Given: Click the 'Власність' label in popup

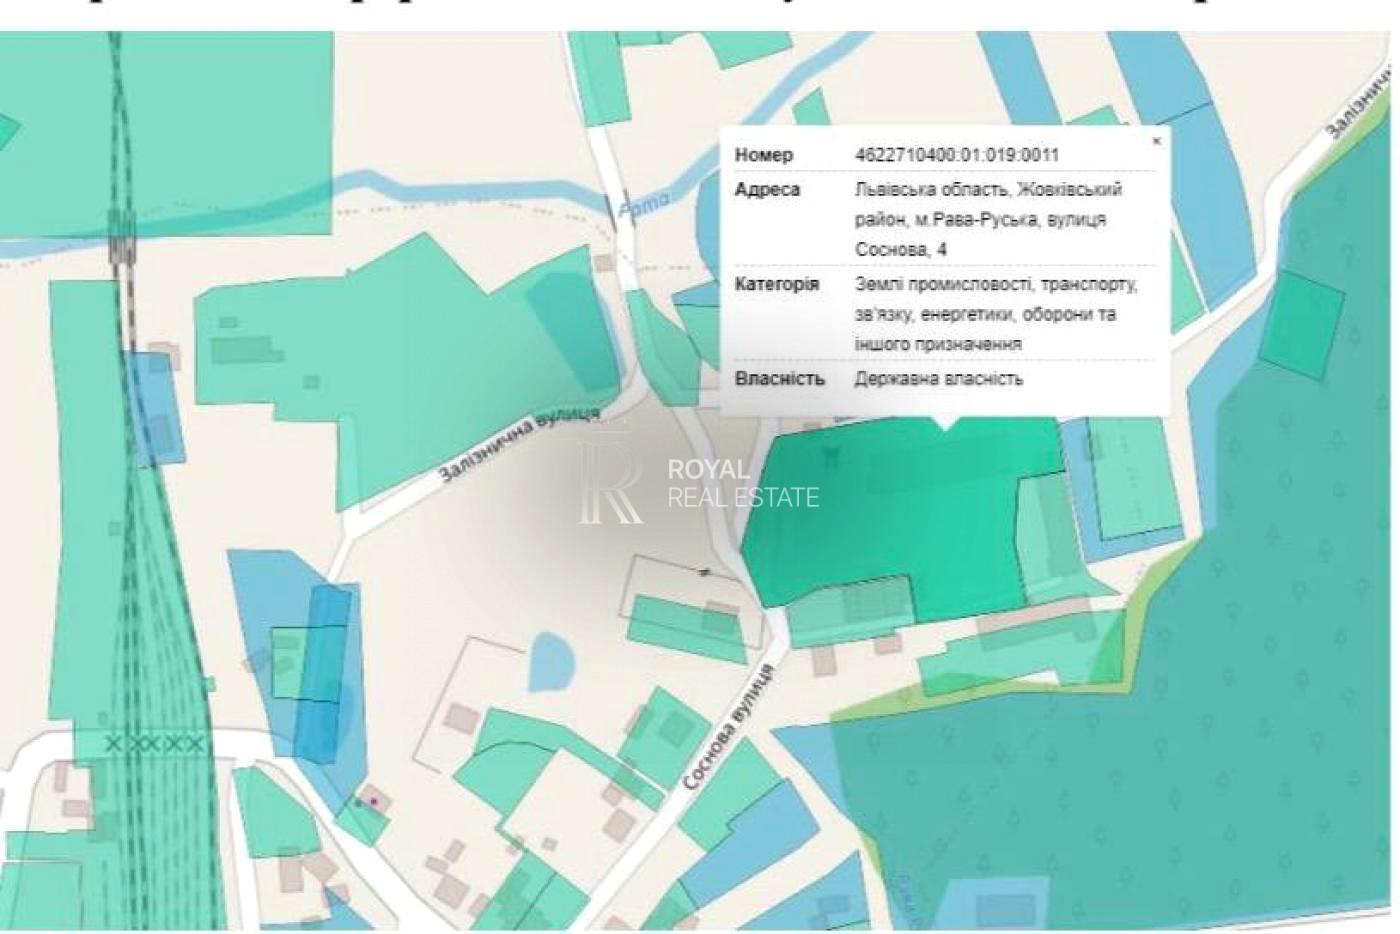Looking at the screenshot, I should [780, 379].
